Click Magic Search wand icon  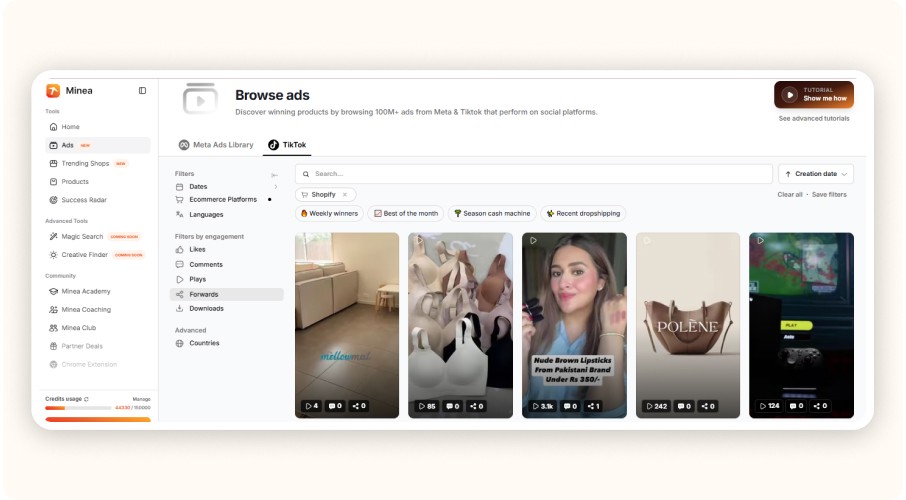tap(53, 236)
